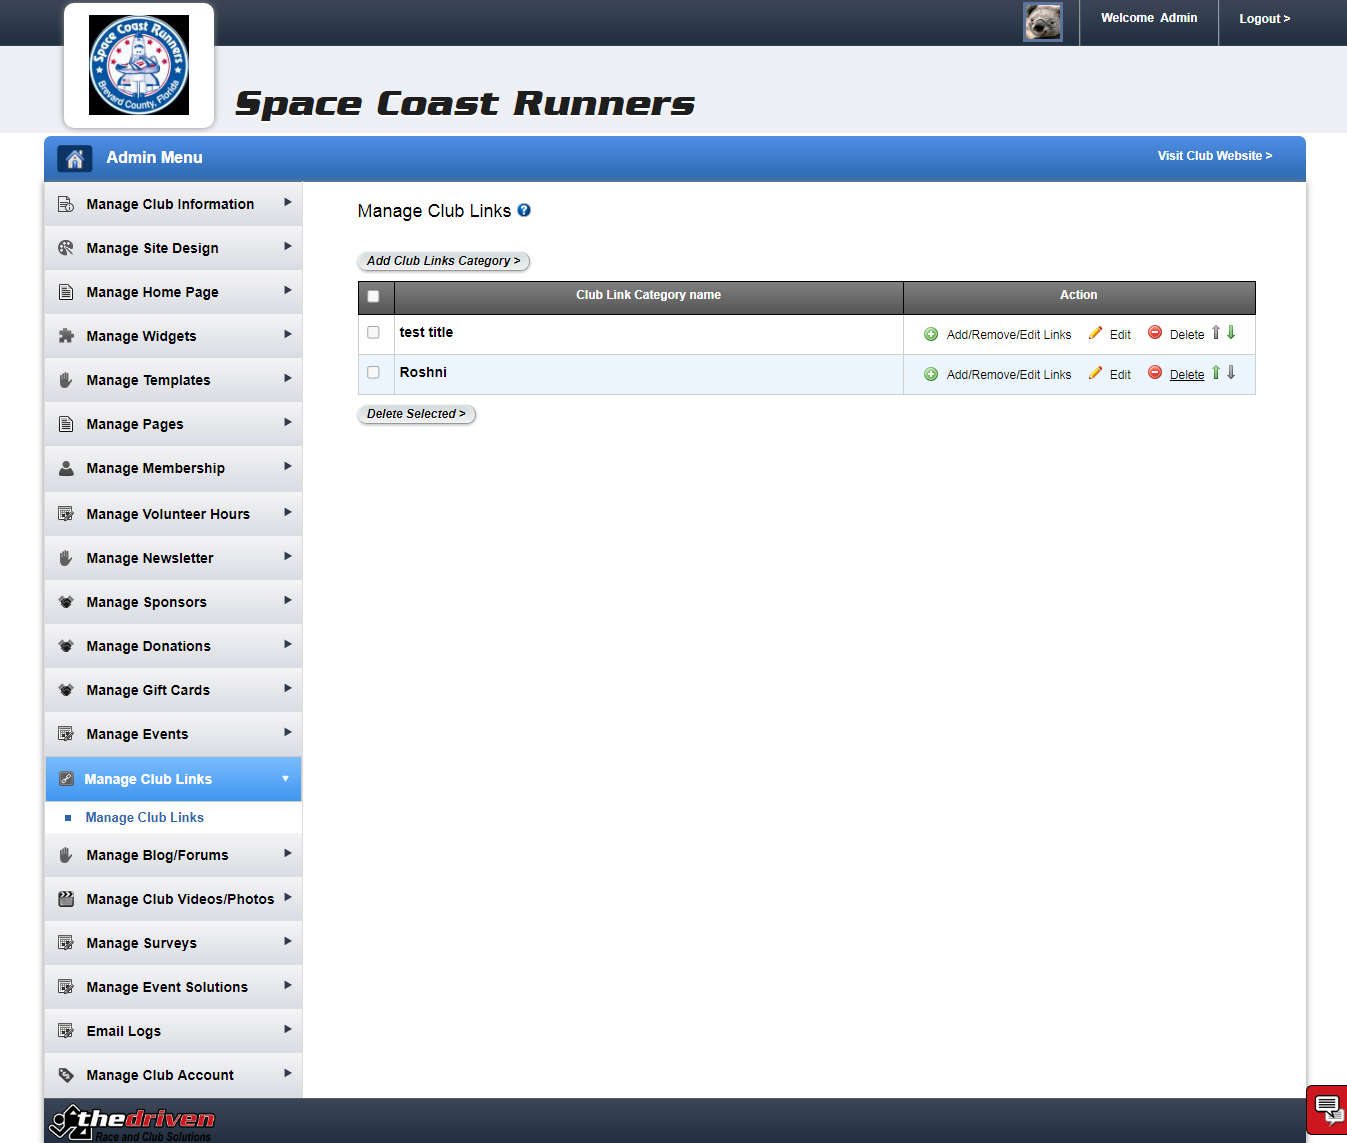Tick the checkbox for test title row
The height and width of the screenshot is (1143, 1347).
point(374,332)
